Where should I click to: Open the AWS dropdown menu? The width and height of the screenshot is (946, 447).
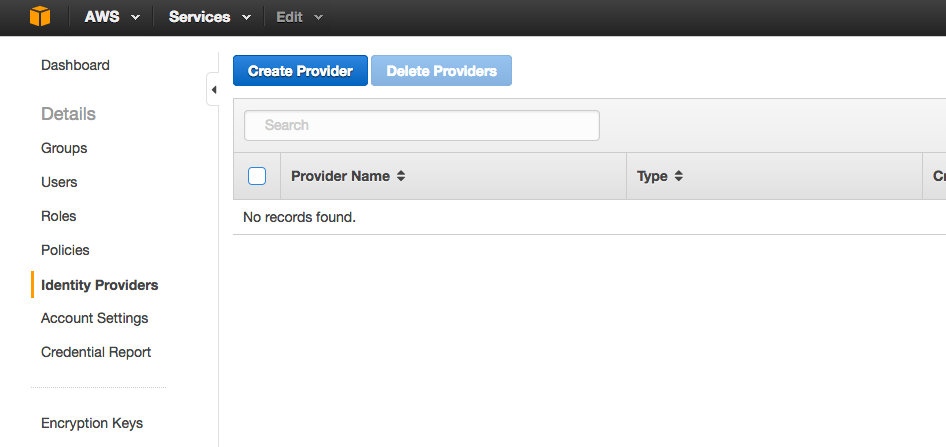pyautogui.click(x=112, y=17)
